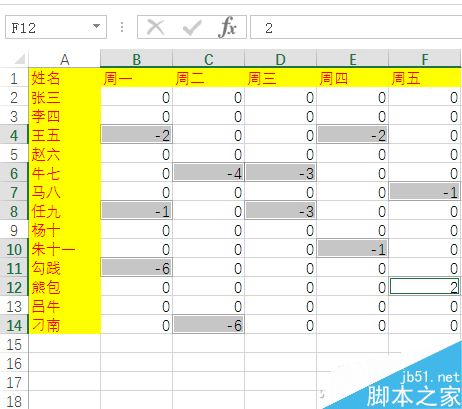Click the name cell 李四
This screenshot has width=462, height=409.
click(64, 116)
